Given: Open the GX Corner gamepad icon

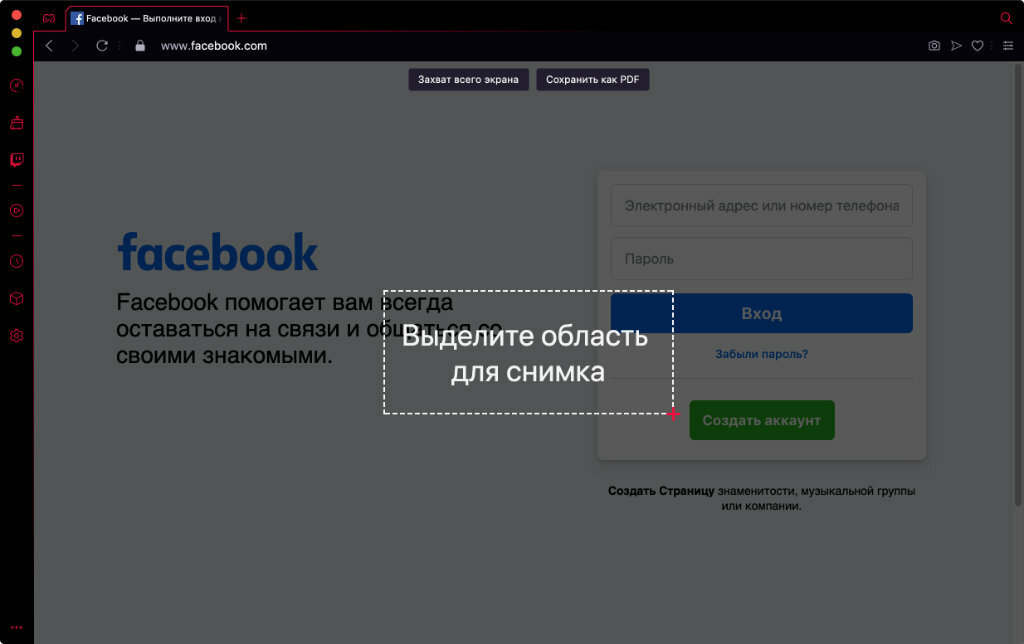Looking at the screenshot, I should tap(49, 18).
